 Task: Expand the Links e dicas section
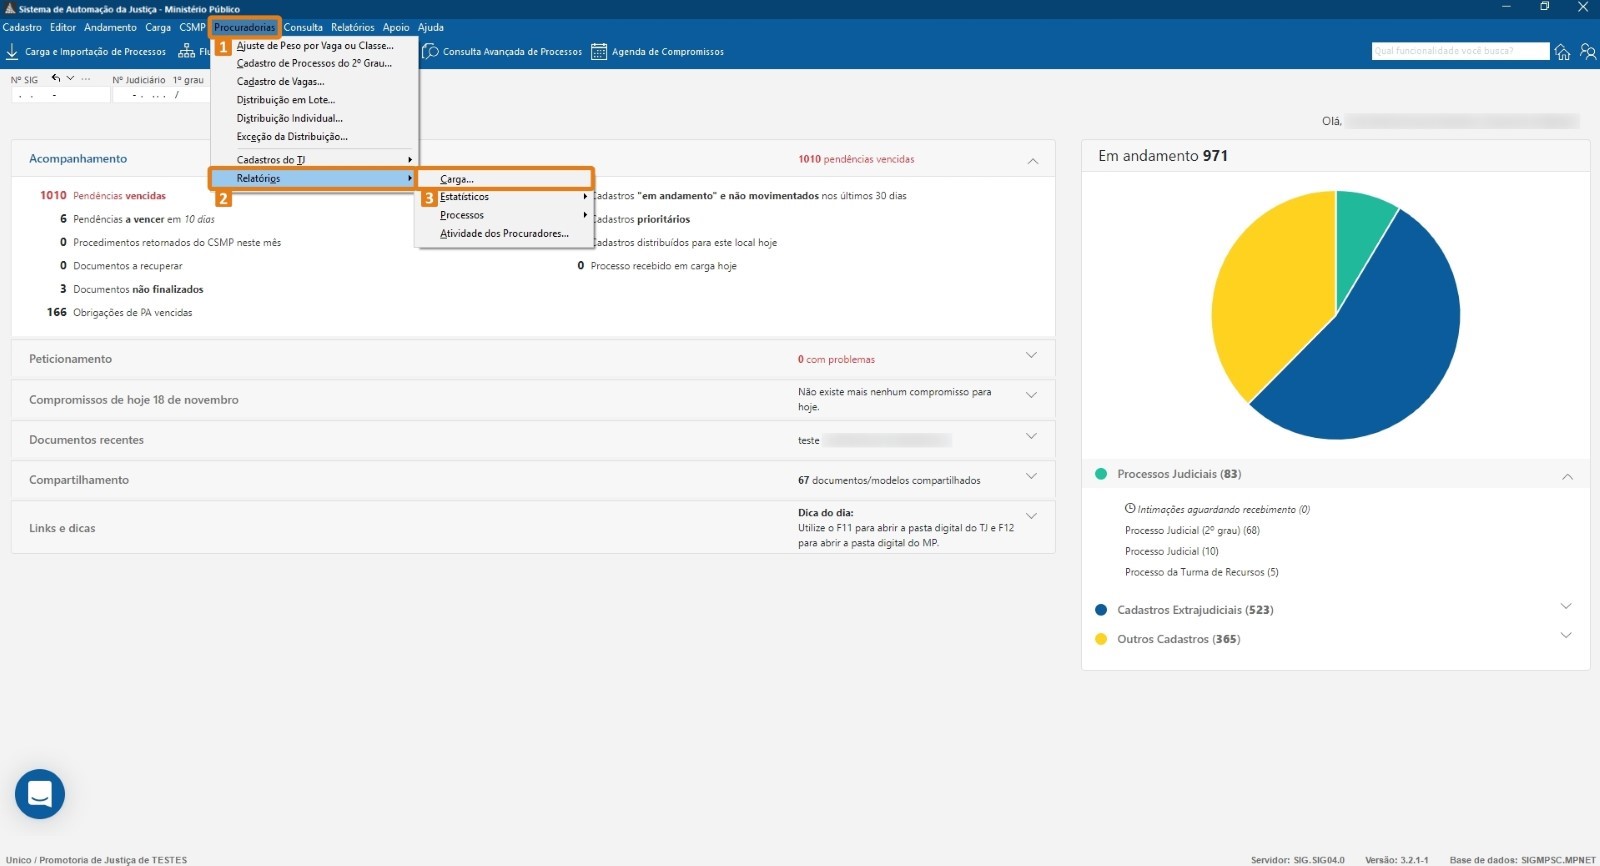tap(1031, 517)
